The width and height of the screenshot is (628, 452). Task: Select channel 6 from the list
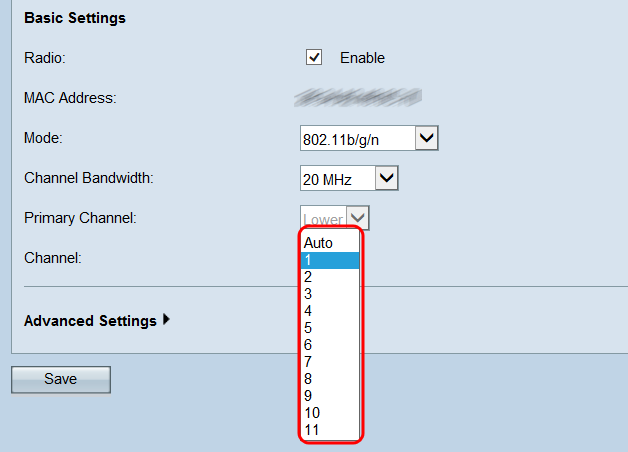point(330,345)
